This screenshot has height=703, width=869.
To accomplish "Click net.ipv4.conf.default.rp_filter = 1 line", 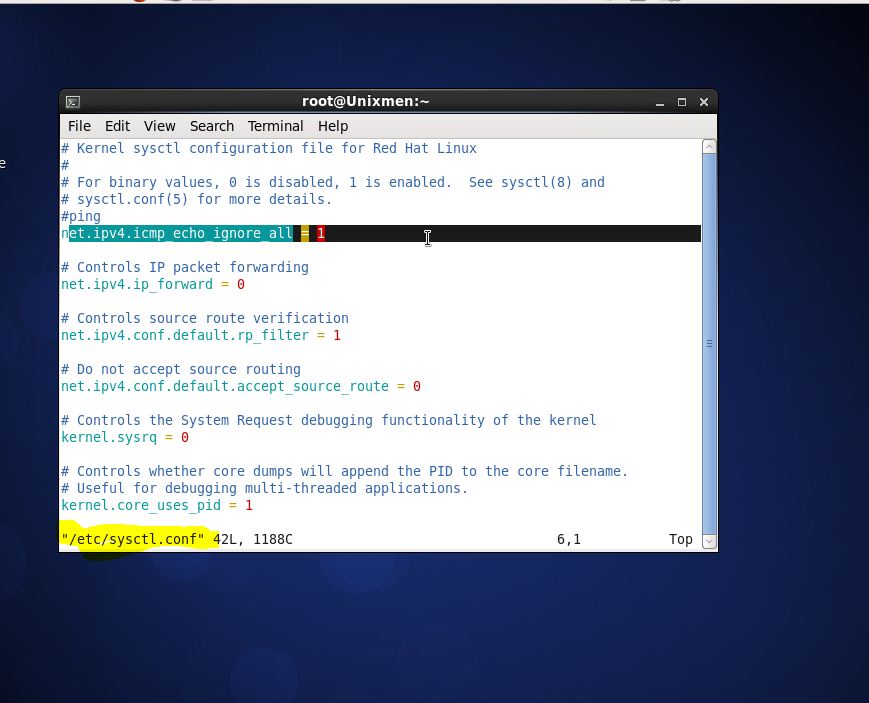I will click(x=201, y=335).
